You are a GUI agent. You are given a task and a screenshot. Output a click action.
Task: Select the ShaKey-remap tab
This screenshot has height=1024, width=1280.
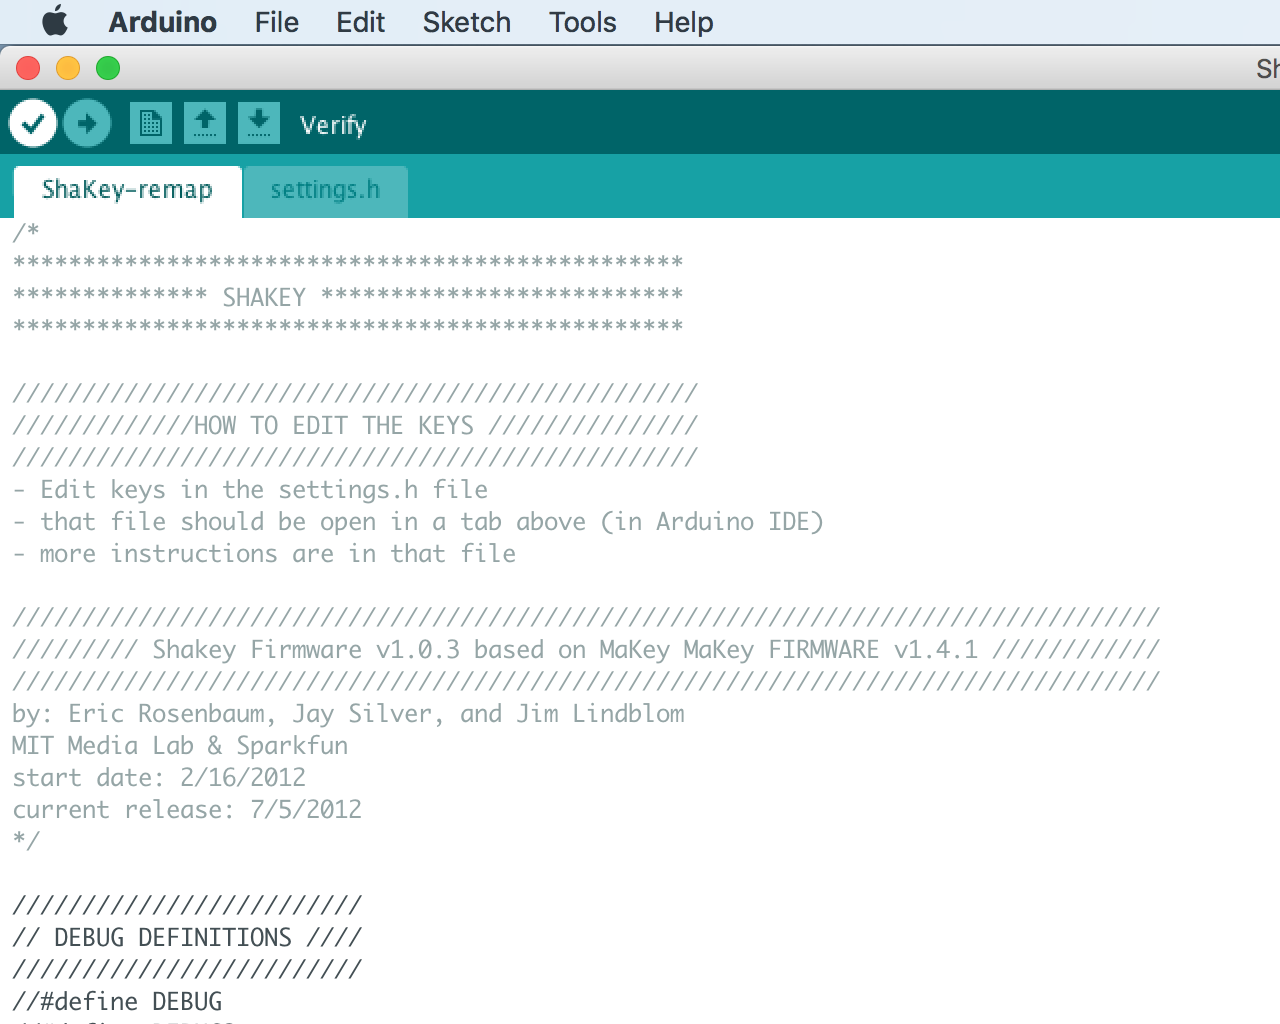[127, 190]
